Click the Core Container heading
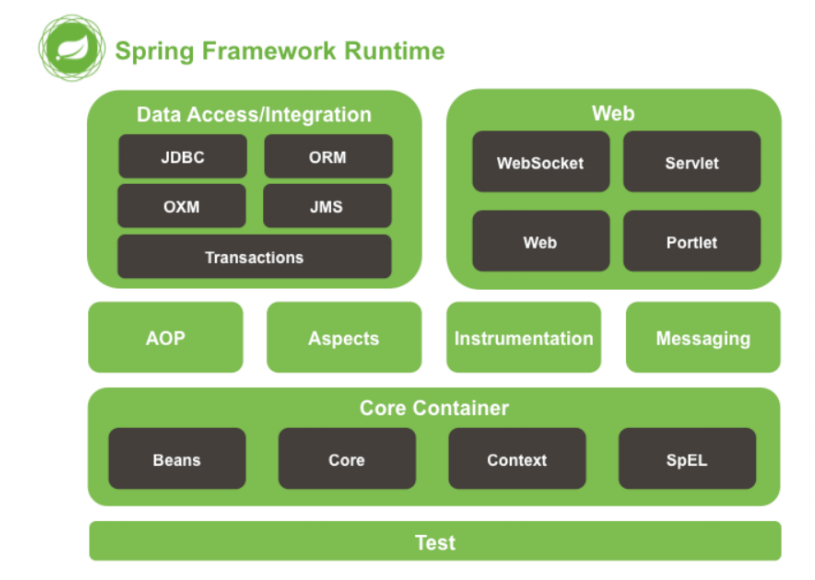 [434, 408]
